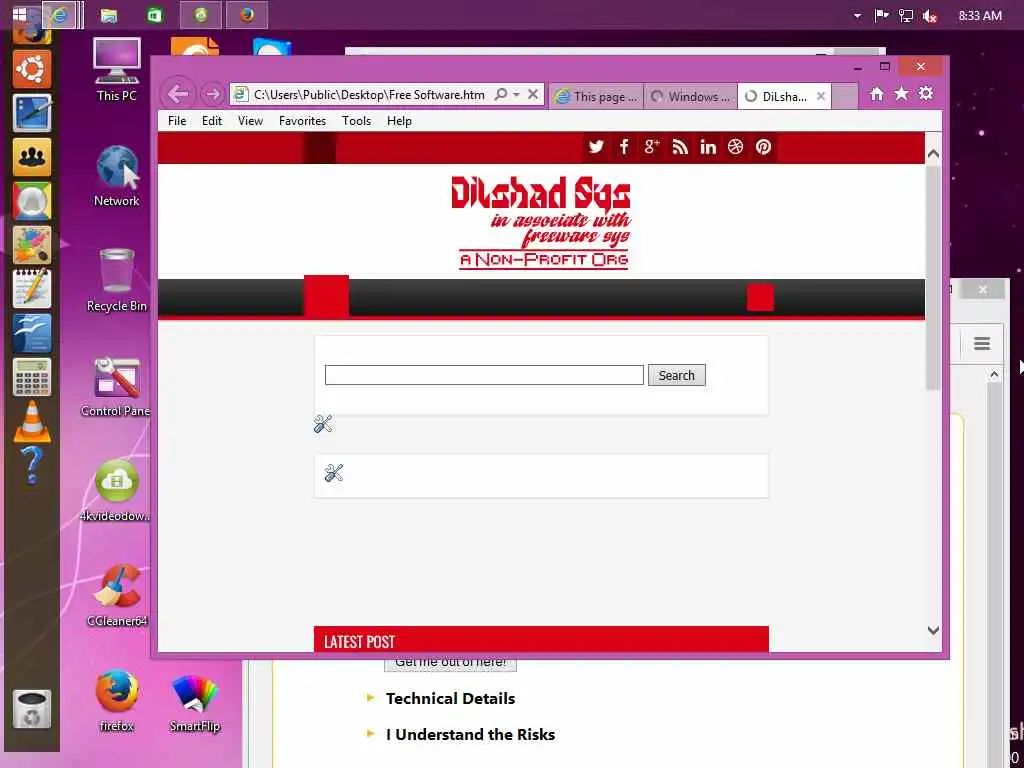Select the SmartFlip desktop icon
1024x768 pixels.
tap(195, 703)
